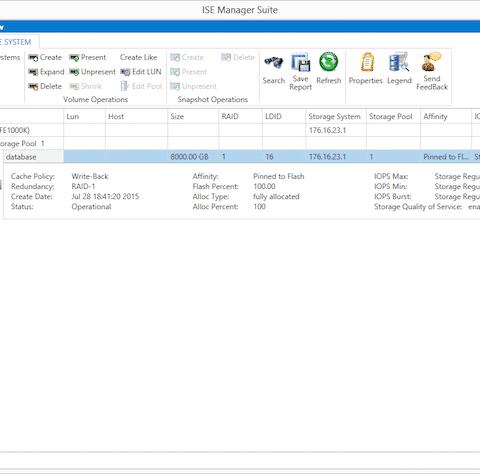
Task: Sort by the Size column header
Action: point(193,116)
